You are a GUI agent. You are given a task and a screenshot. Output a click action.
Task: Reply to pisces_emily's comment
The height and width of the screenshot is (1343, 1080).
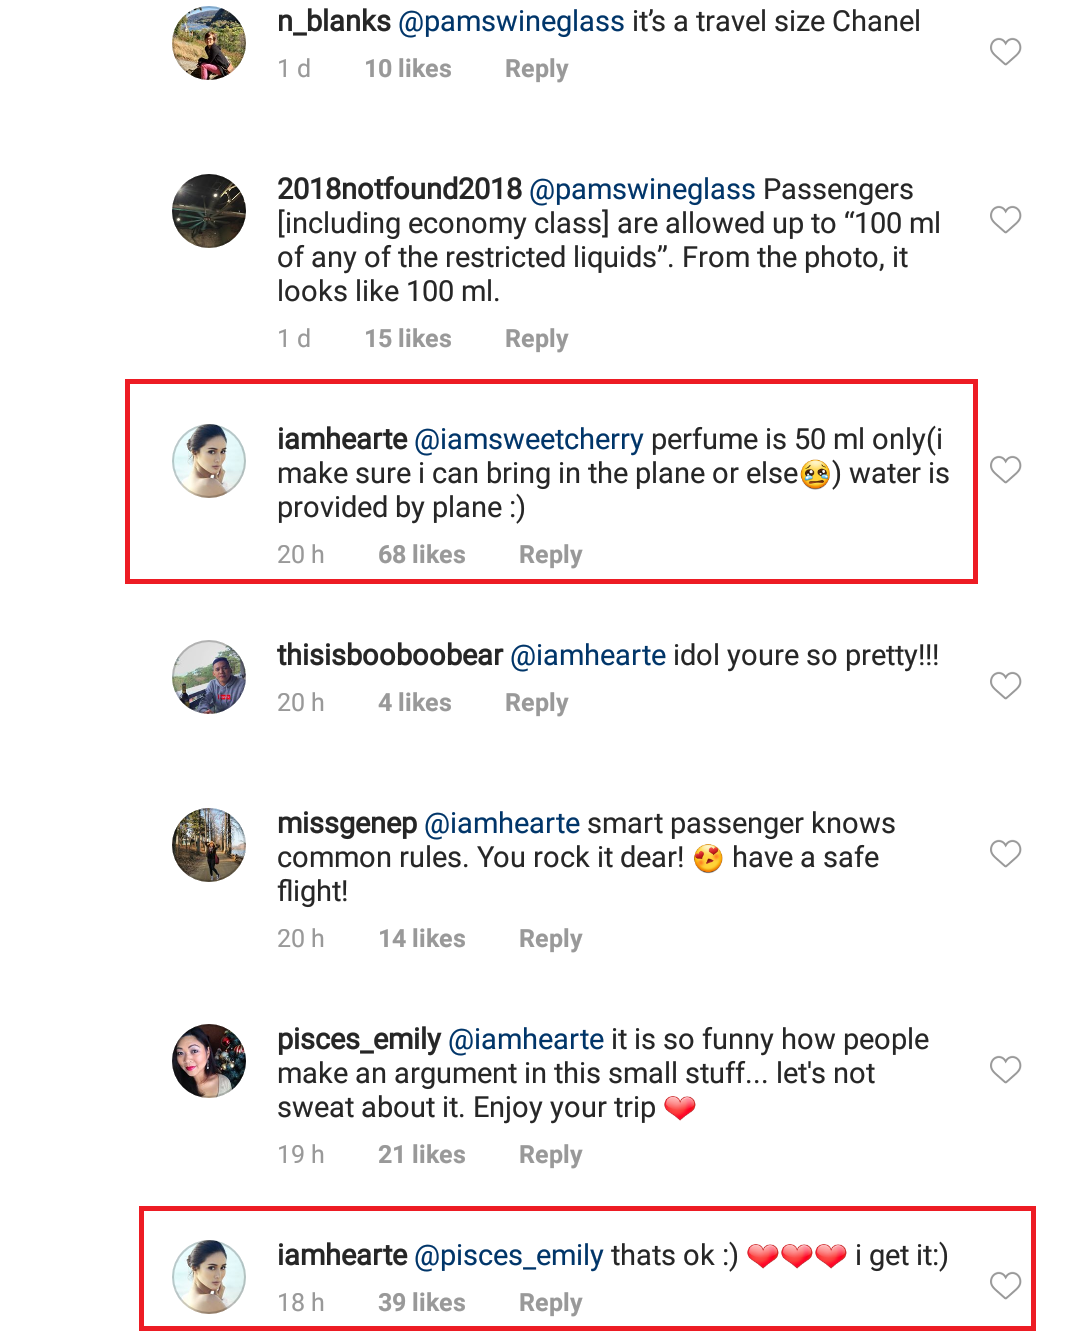[x=550, y=1155]
